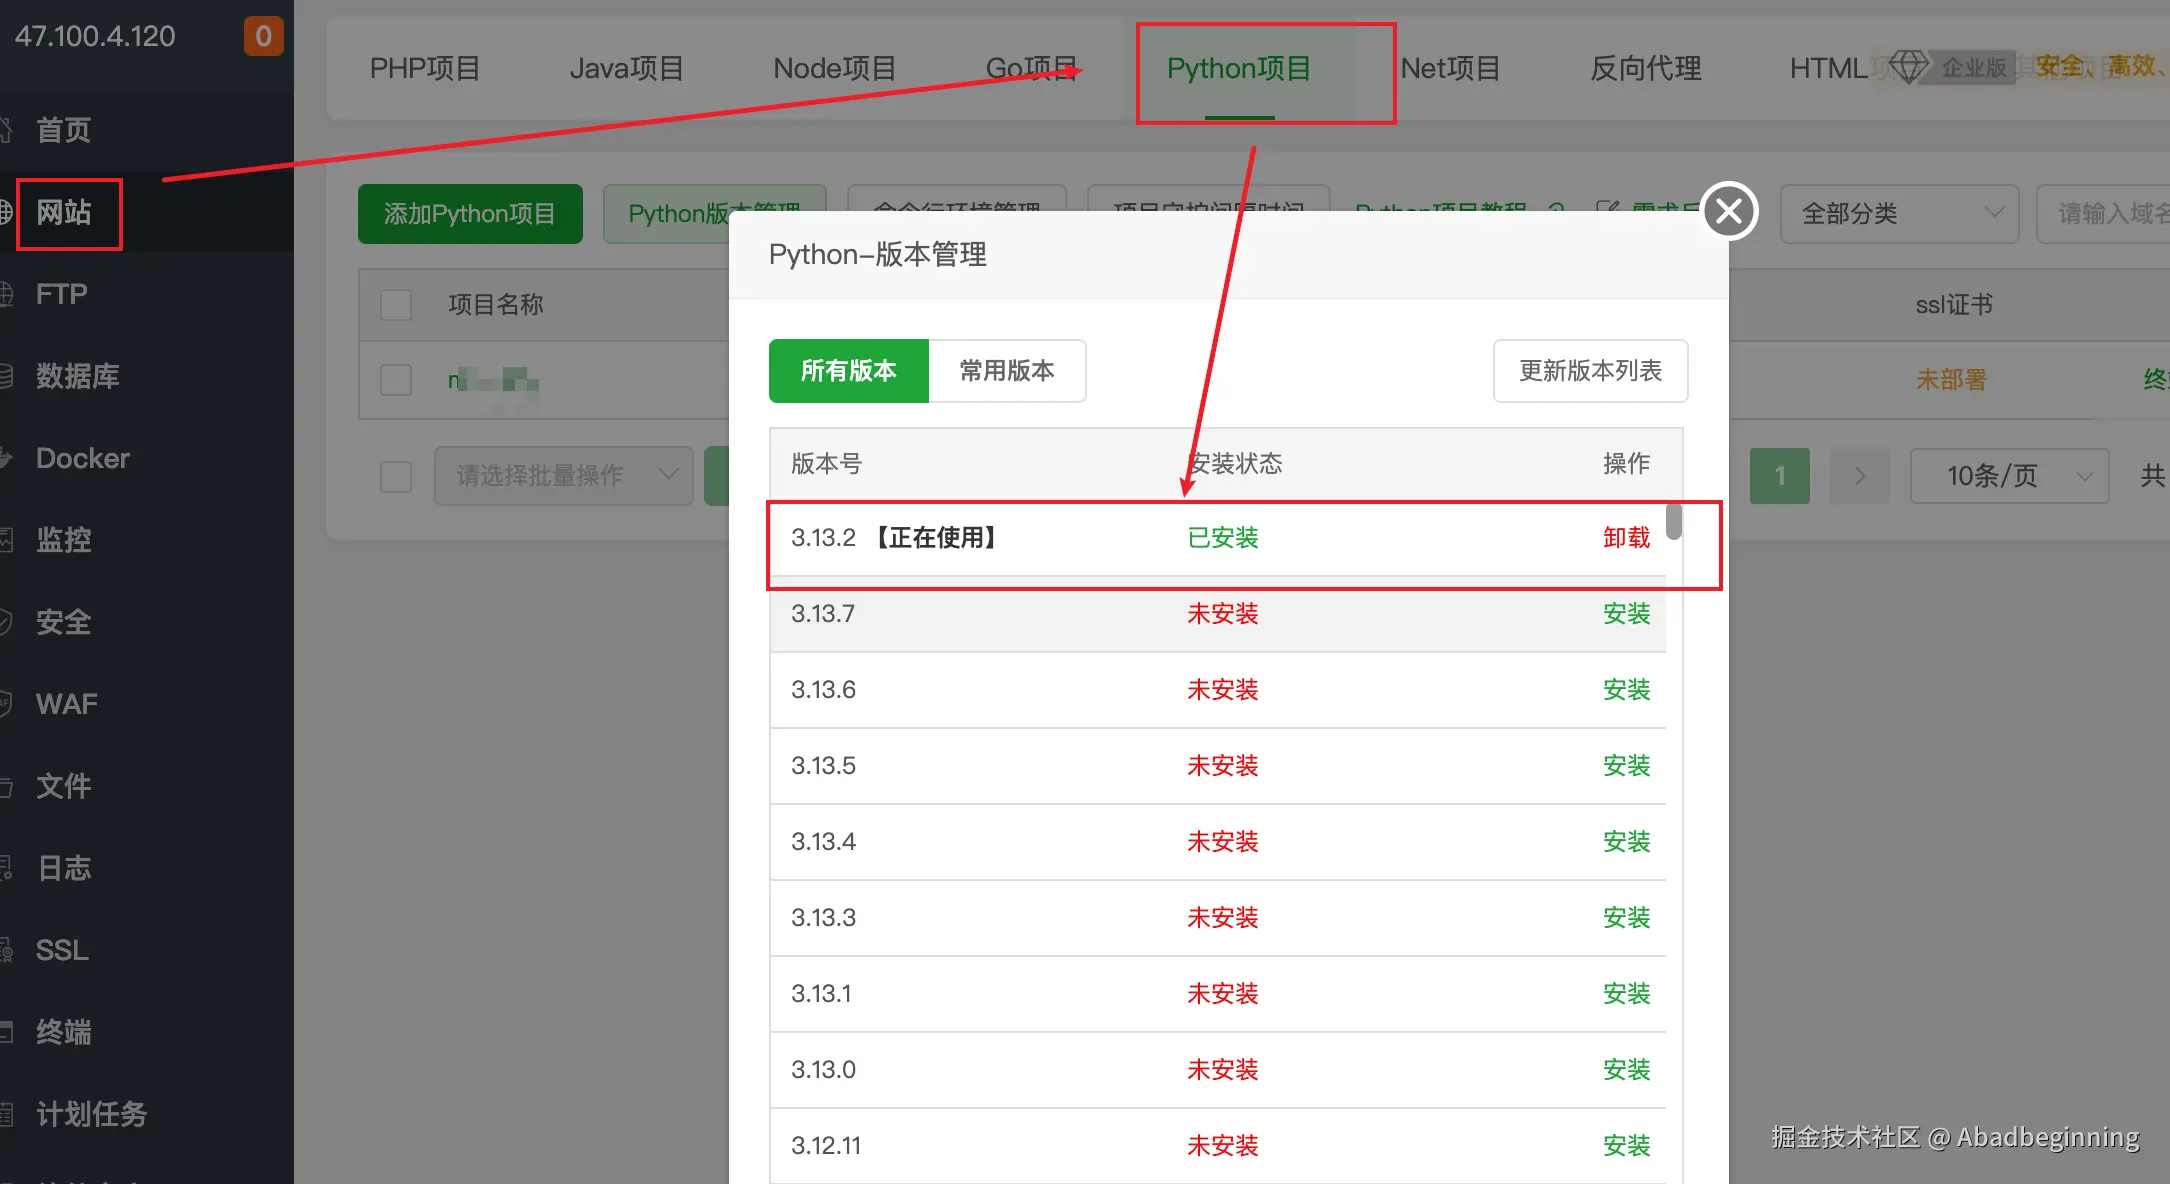Install Python version 3.13.7
The height and width of the screenshot is (1184, 2170).
click(x=1626, y=614)
